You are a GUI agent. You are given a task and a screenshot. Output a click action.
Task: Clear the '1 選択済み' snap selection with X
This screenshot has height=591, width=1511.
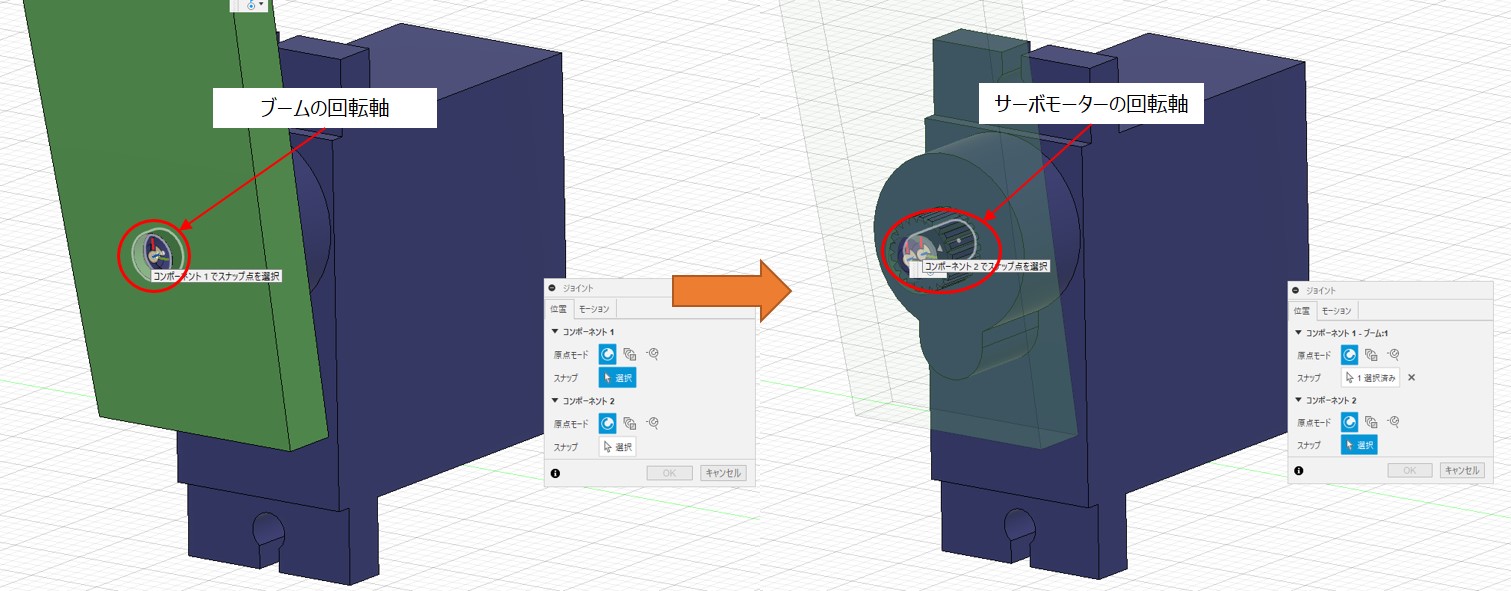[x=1411, y=378]
